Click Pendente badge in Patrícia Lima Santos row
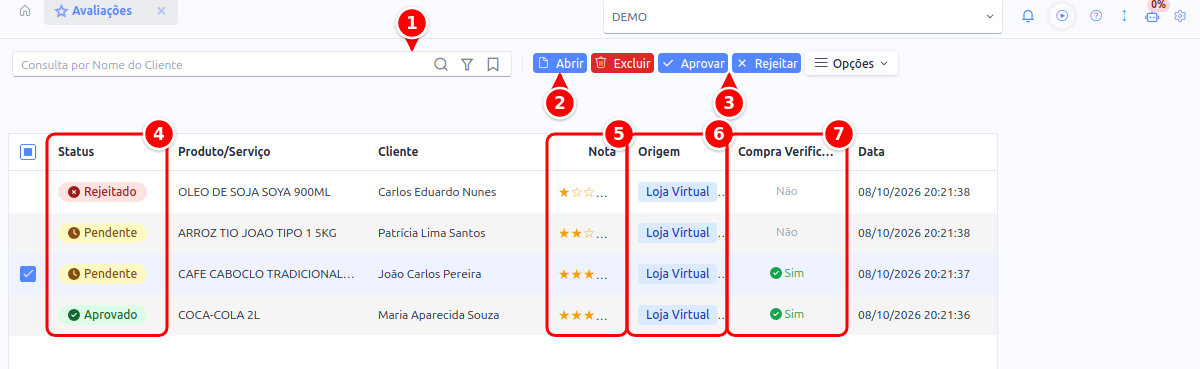 click(102, 232)
